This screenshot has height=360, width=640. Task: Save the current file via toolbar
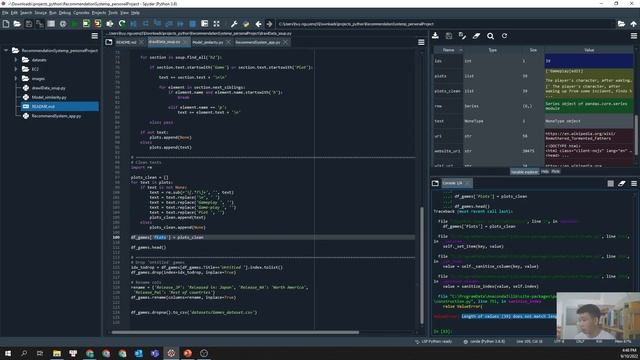[x=29, y=24]
